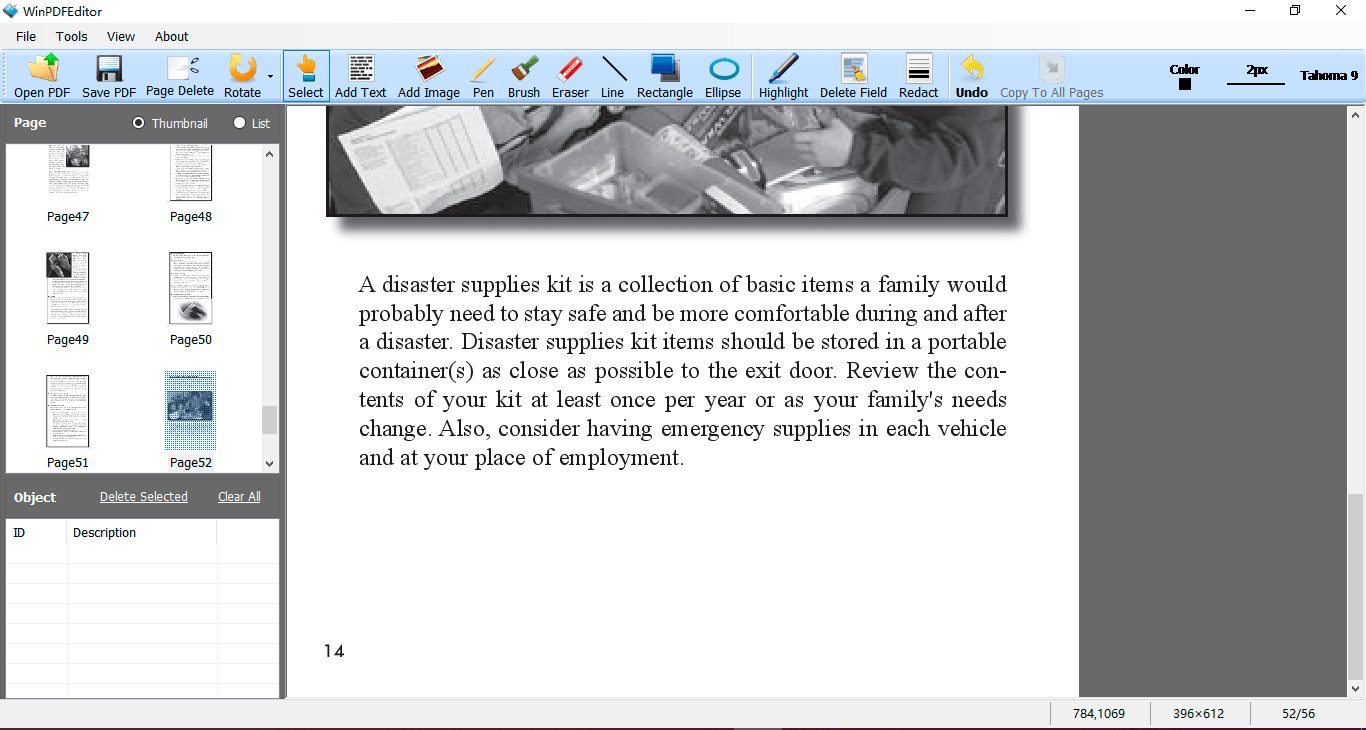Open the Tools menu
This screenshot has width=1366, height=730.
point(71,36)
